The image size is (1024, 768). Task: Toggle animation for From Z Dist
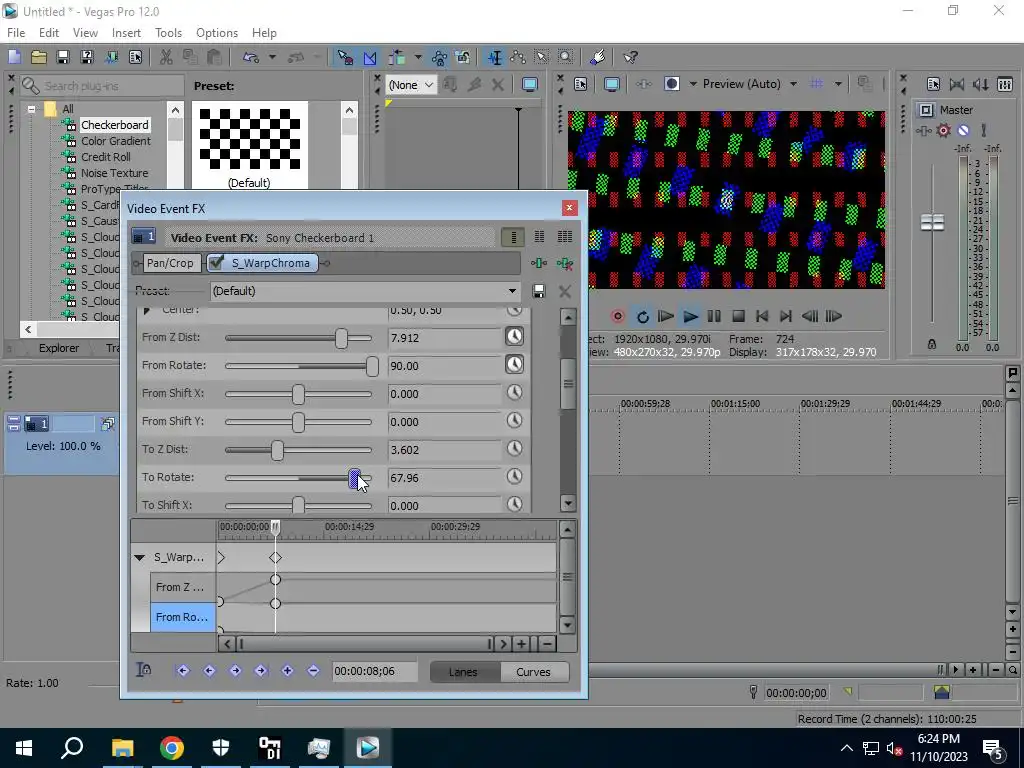coord(515,337)
